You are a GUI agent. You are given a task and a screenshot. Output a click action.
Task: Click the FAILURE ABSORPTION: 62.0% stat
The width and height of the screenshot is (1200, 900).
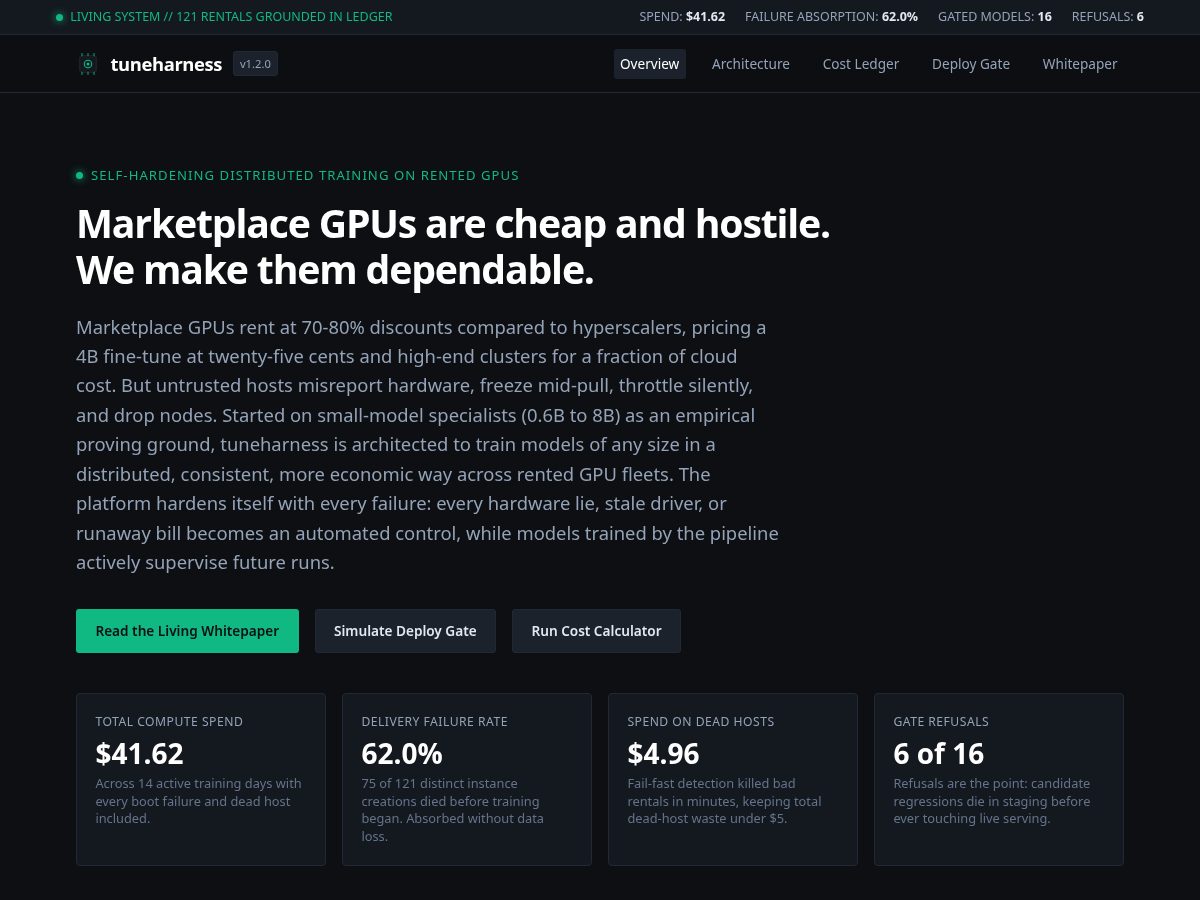click(x=831, y=17)
